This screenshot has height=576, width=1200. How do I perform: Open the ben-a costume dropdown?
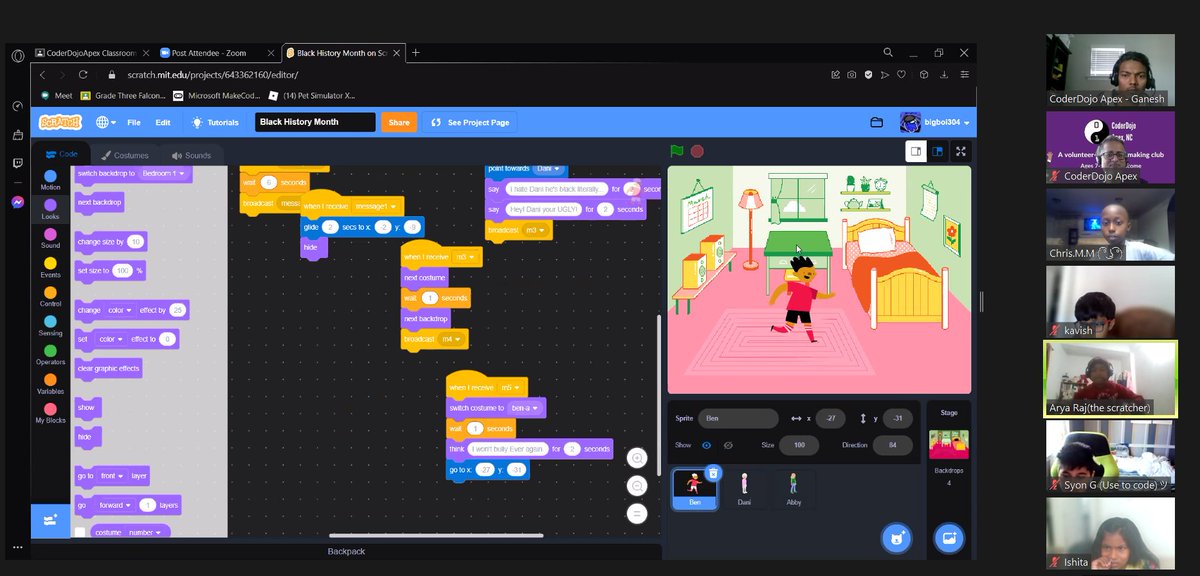click(524, 408)
